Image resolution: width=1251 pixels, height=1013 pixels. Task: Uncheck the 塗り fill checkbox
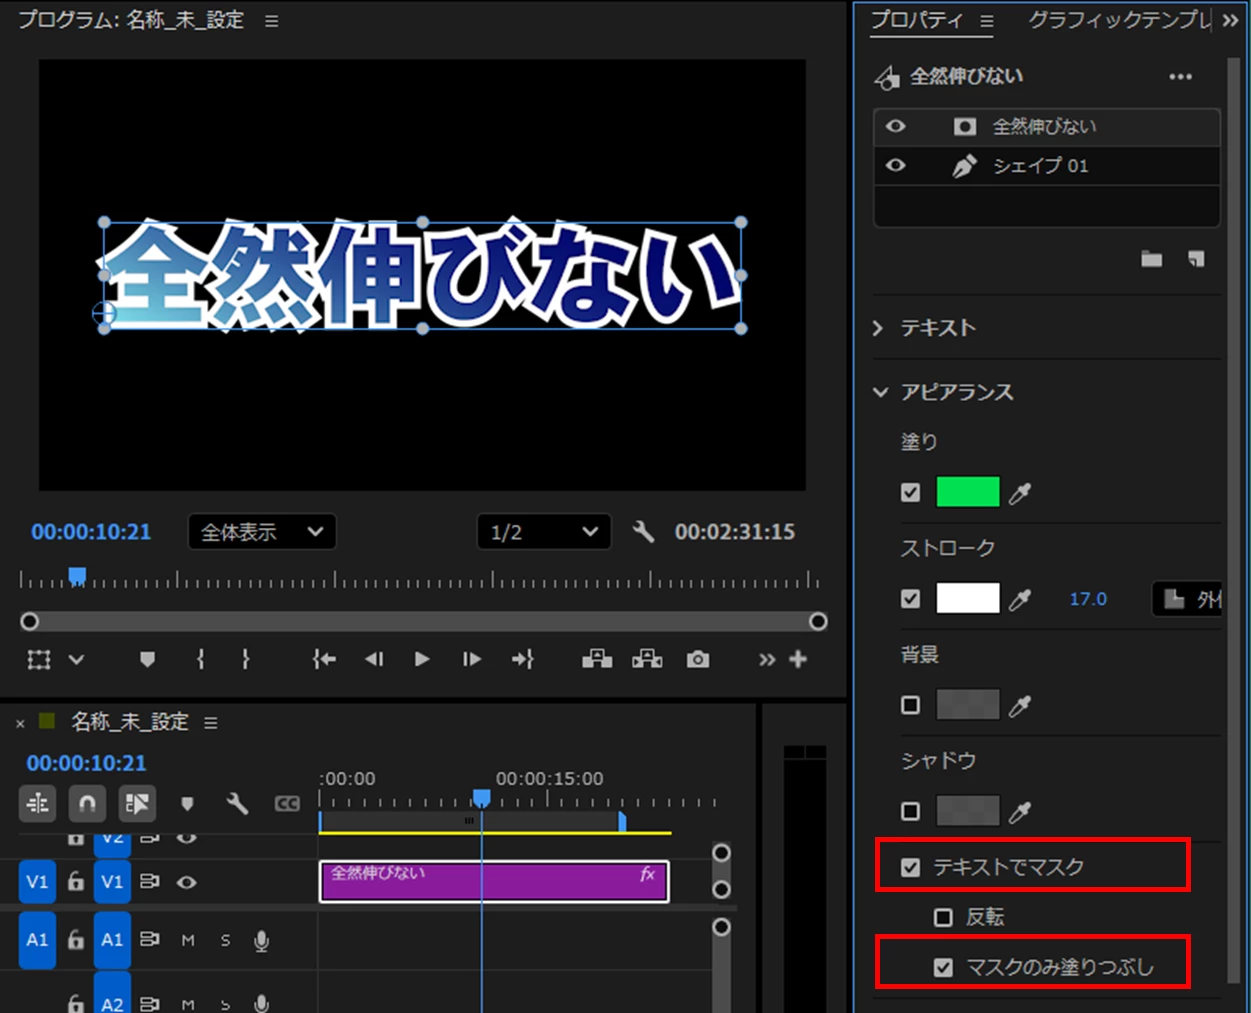pos(910,492)
